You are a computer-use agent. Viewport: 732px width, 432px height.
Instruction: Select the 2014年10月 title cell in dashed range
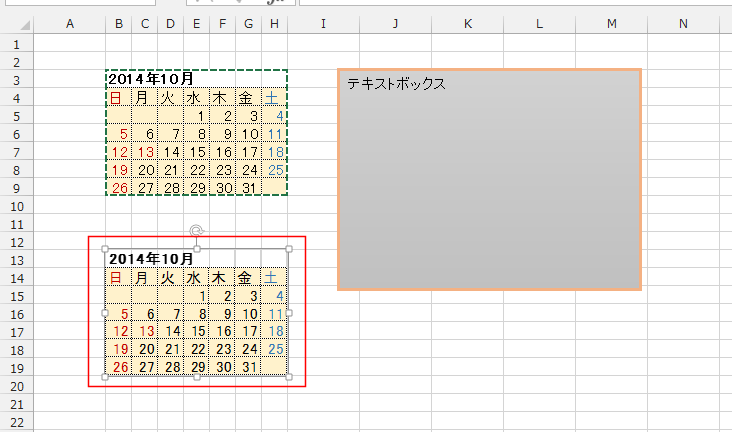[x=119, y=79]
